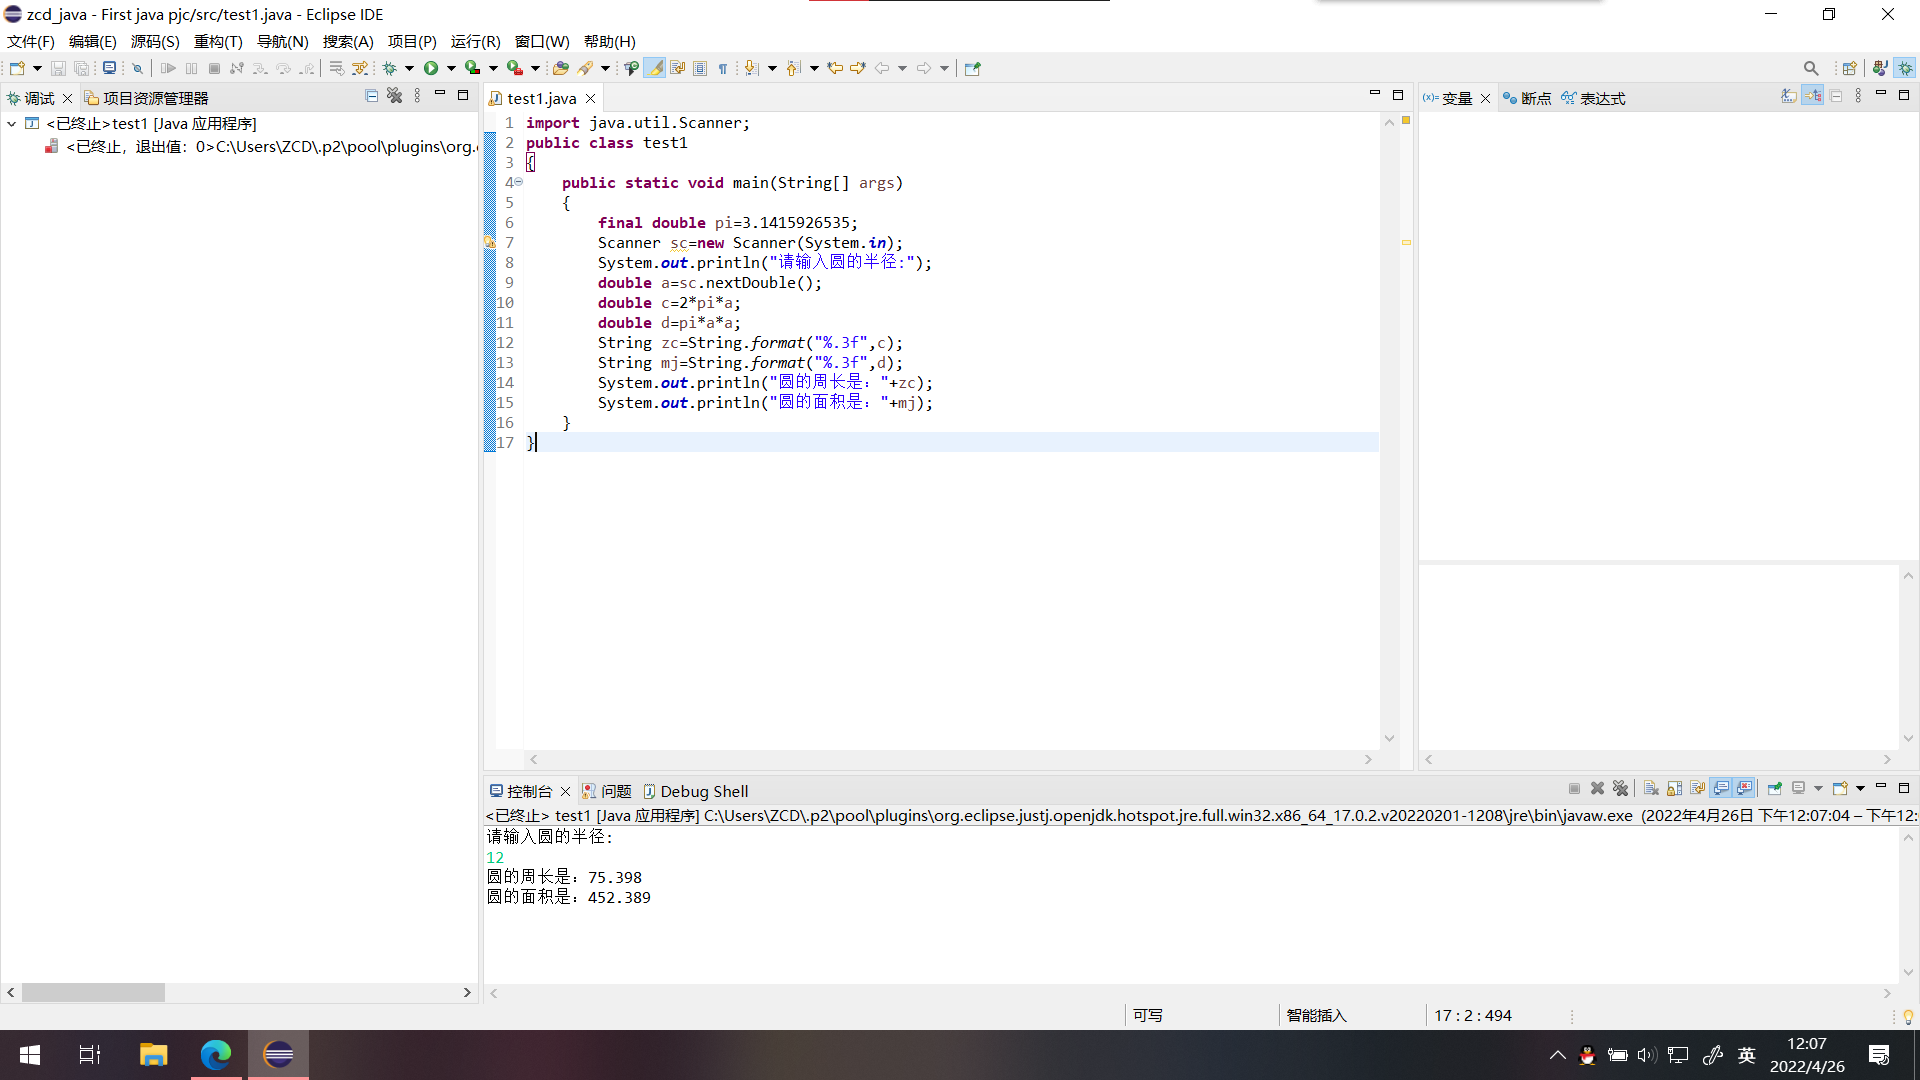Open the Java perspective icon
Screen dimensions: 1920x1080
point(1880,68)
